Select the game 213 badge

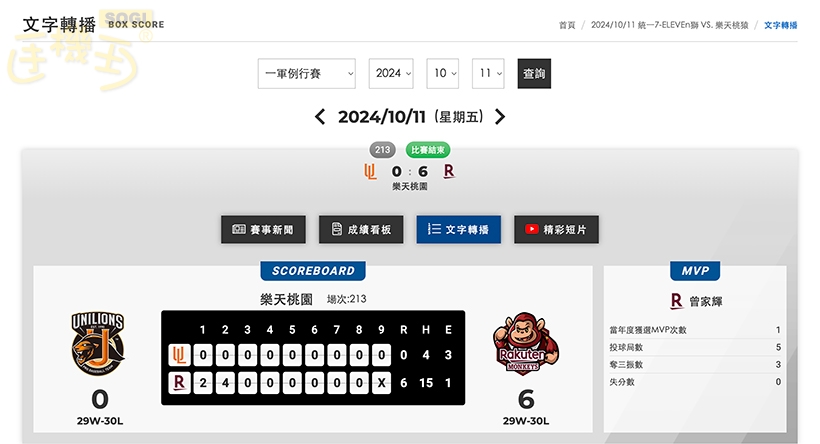(382, 150)
